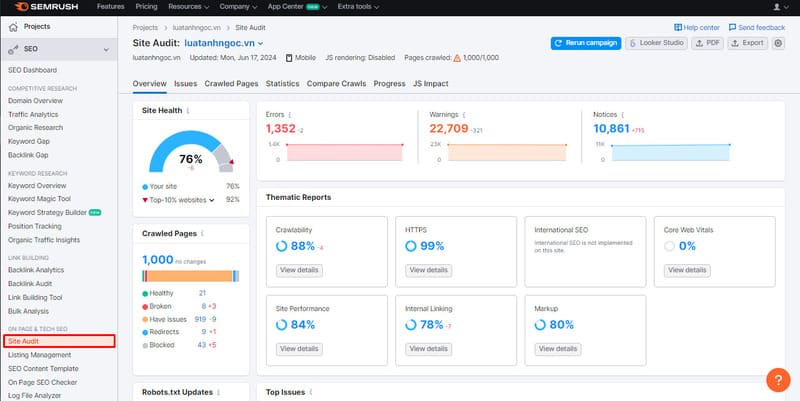The width and height of the screenshot is (800, 401).
Task: Expand the Top-10% websites dropdown
Action: pos(211,200)
